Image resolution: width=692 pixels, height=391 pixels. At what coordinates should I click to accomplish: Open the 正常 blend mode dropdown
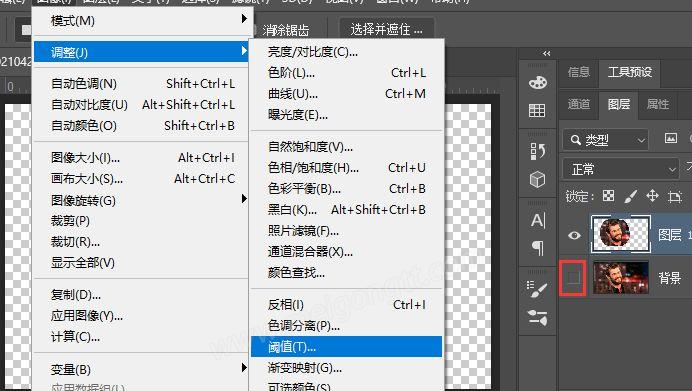point(621,169)
